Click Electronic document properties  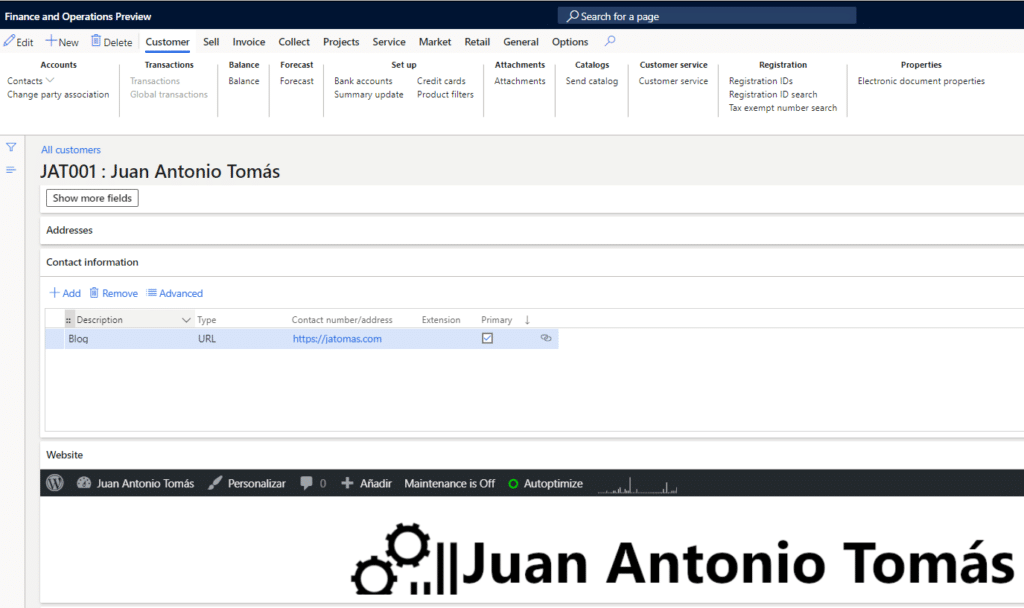coord(921,81)
